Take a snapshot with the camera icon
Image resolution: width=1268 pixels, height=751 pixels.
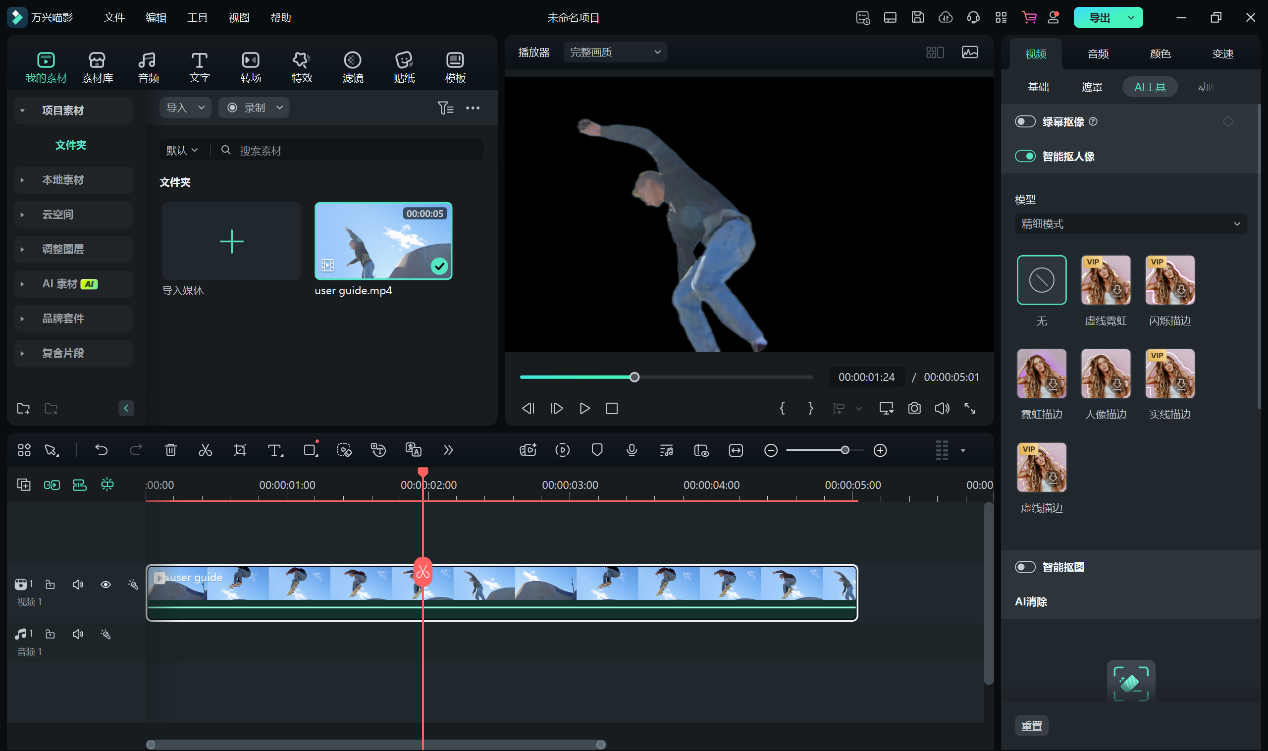click(x=914, y=408)
